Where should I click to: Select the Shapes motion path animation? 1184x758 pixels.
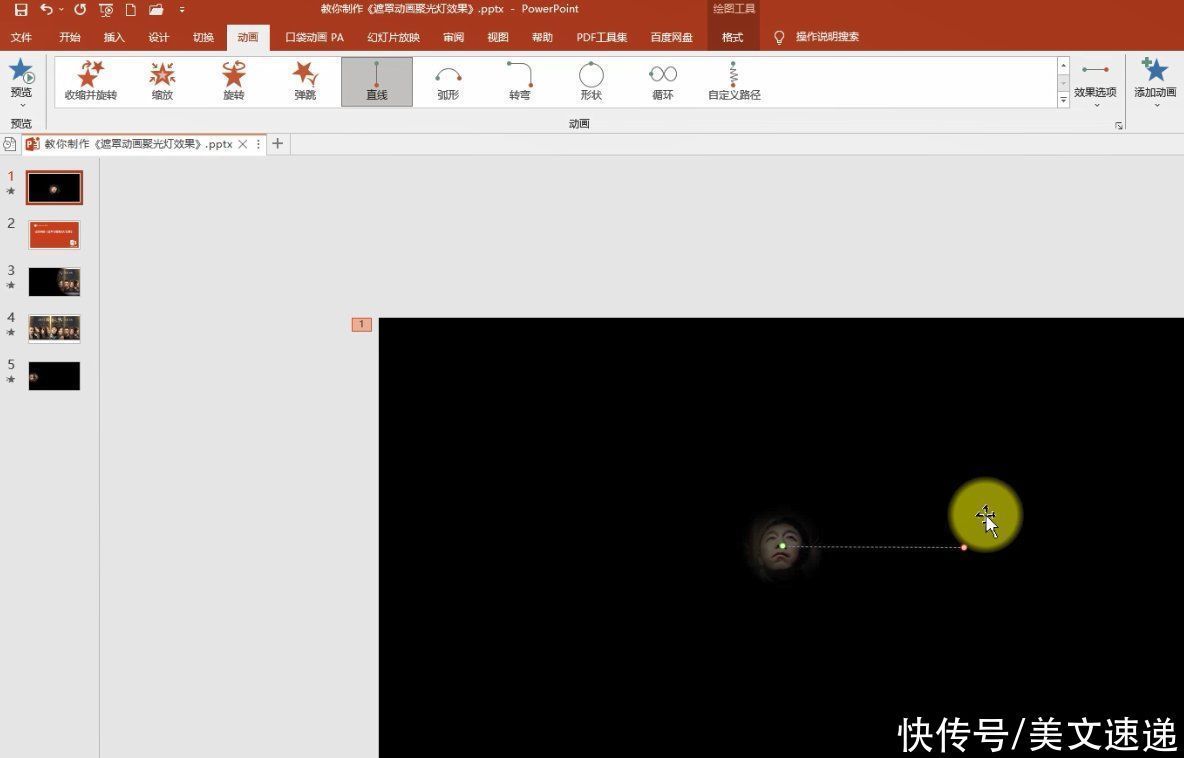[x=590, y=79]
